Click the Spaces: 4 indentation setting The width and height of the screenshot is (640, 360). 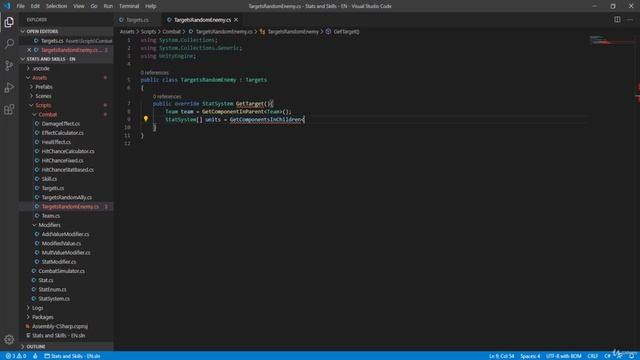(x=530, y=356)
